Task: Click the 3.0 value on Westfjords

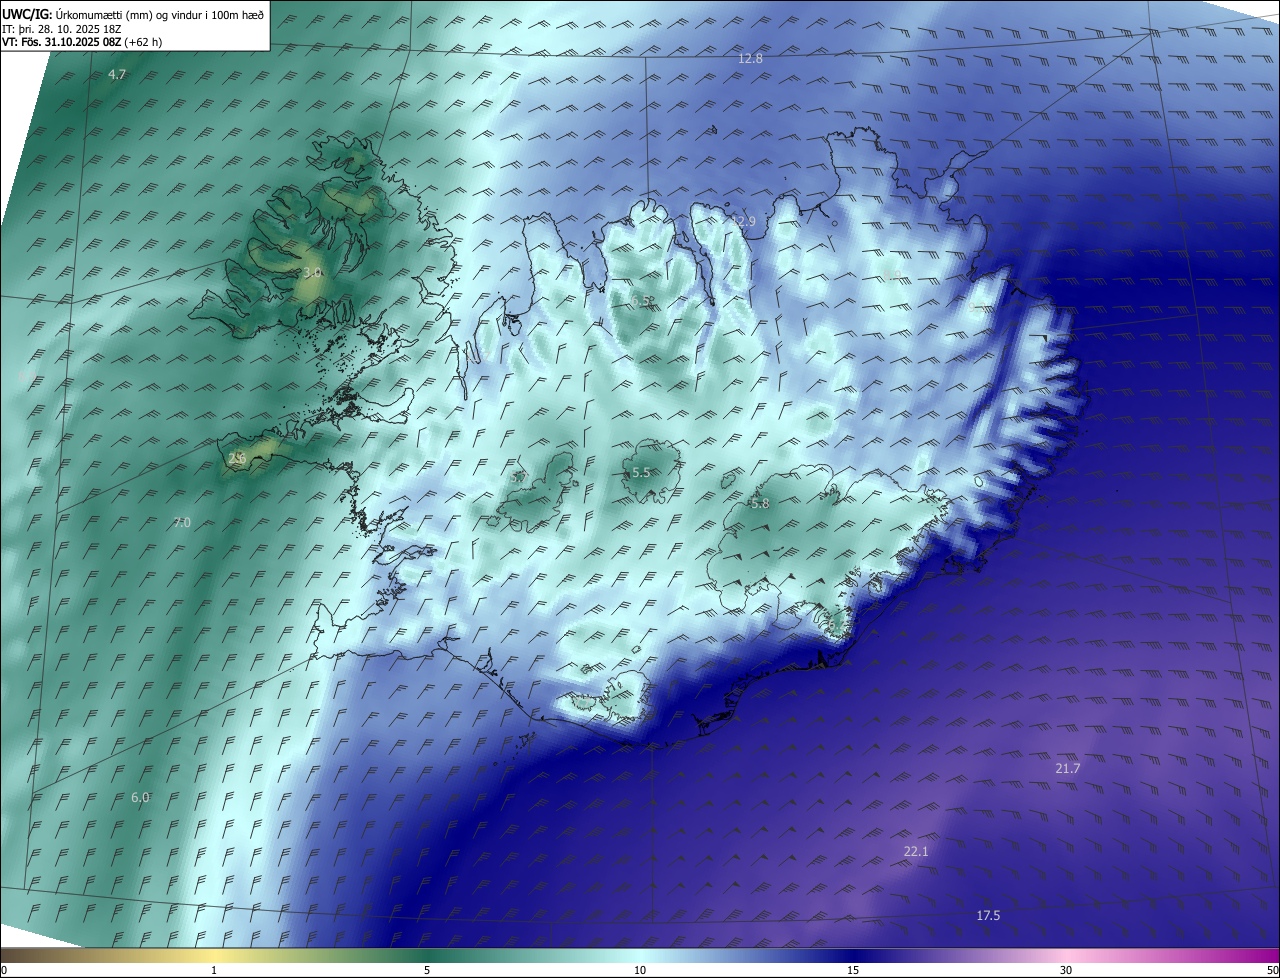Action: (x=312, y=272)
